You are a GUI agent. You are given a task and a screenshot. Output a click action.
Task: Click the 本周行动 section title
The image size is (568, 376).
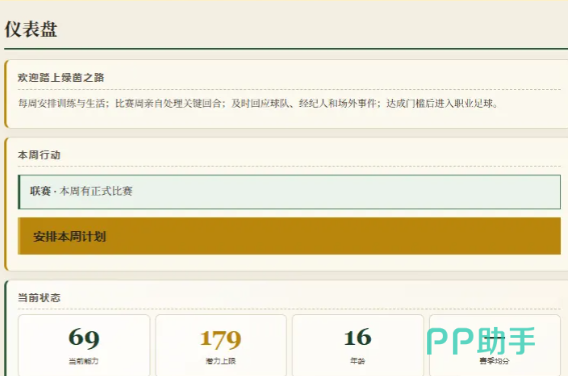tap(39, 155)
